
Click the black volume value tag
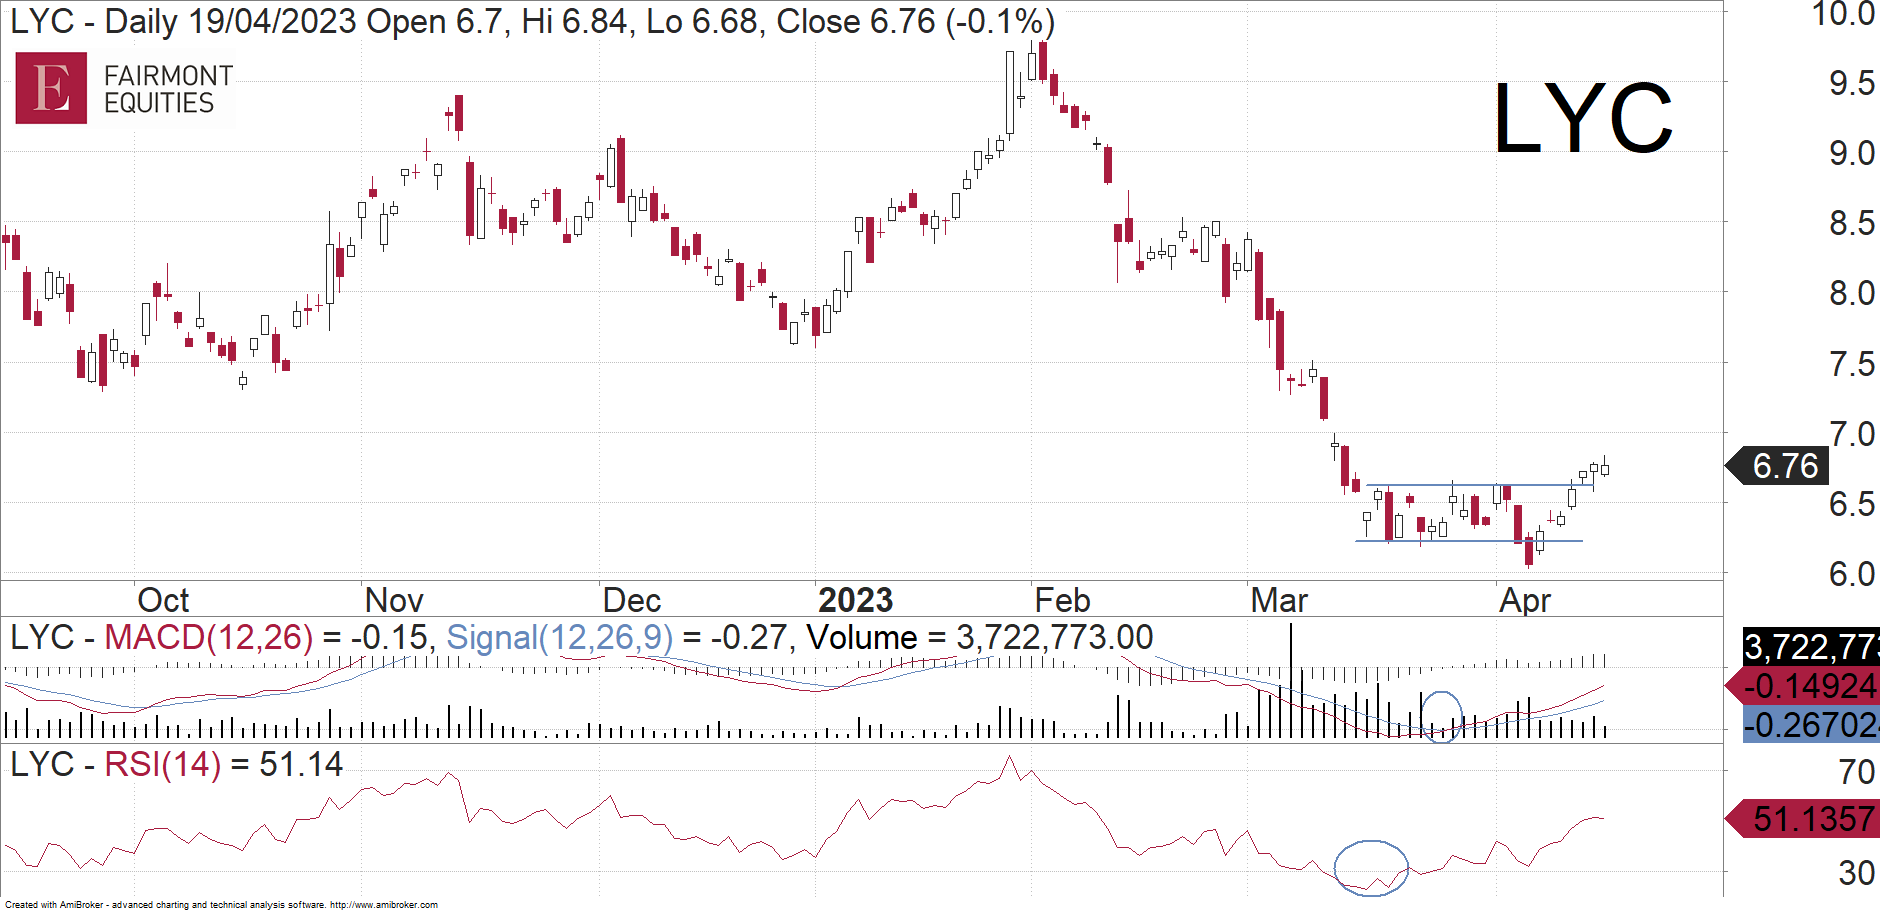point(1810,647)
